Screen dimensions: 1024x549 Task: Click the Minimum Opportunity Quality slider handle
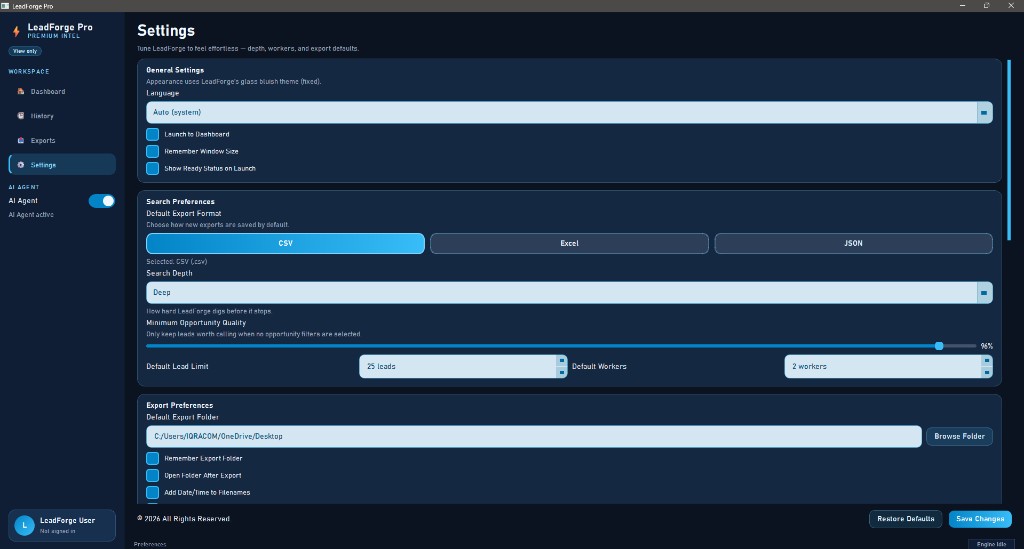939,346
